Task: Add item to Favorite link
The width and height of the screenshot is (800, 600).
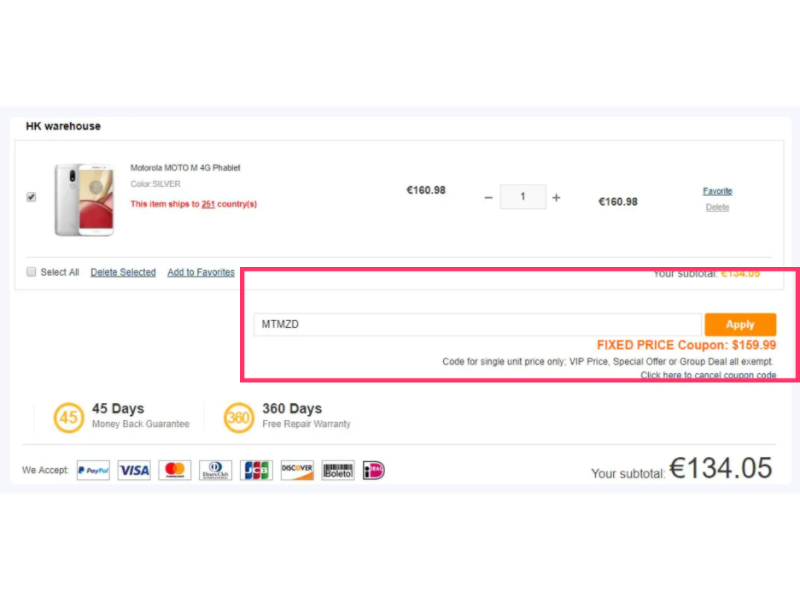Action: click(x=717, y=191)
